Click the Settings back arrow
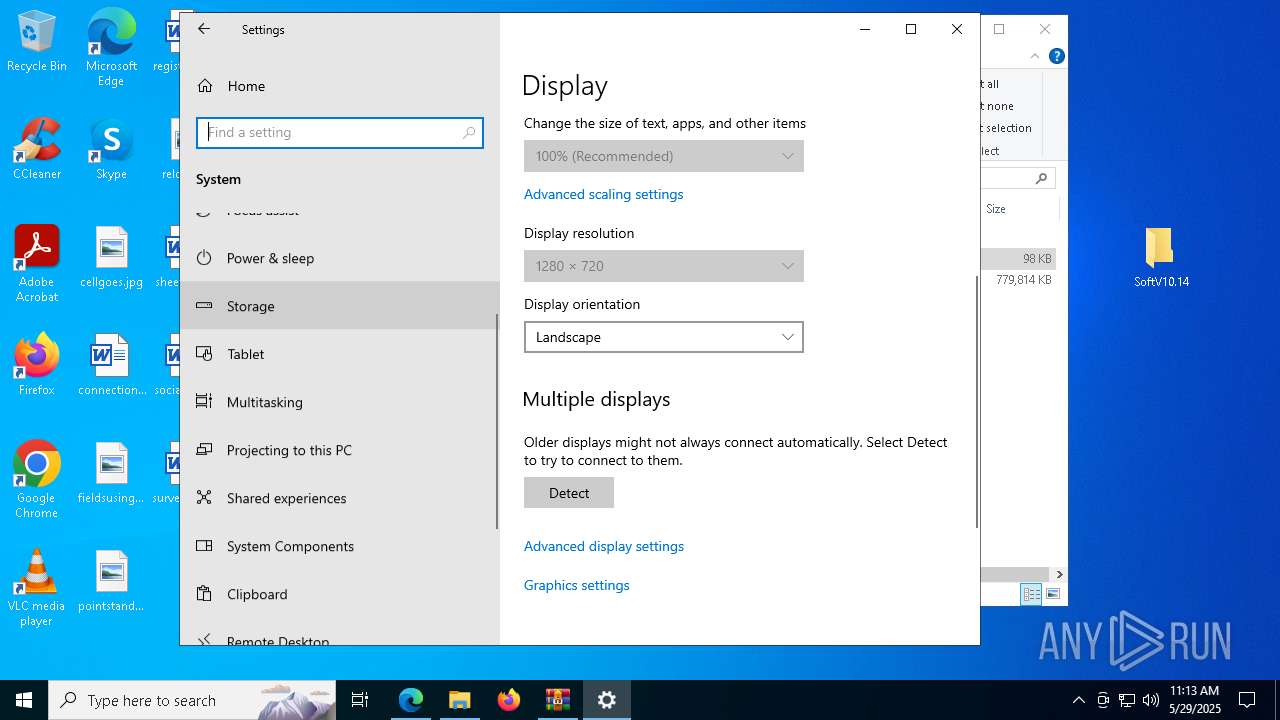Image resolution: width=1280 pixels, height=720 pixels. coord(204,29)
